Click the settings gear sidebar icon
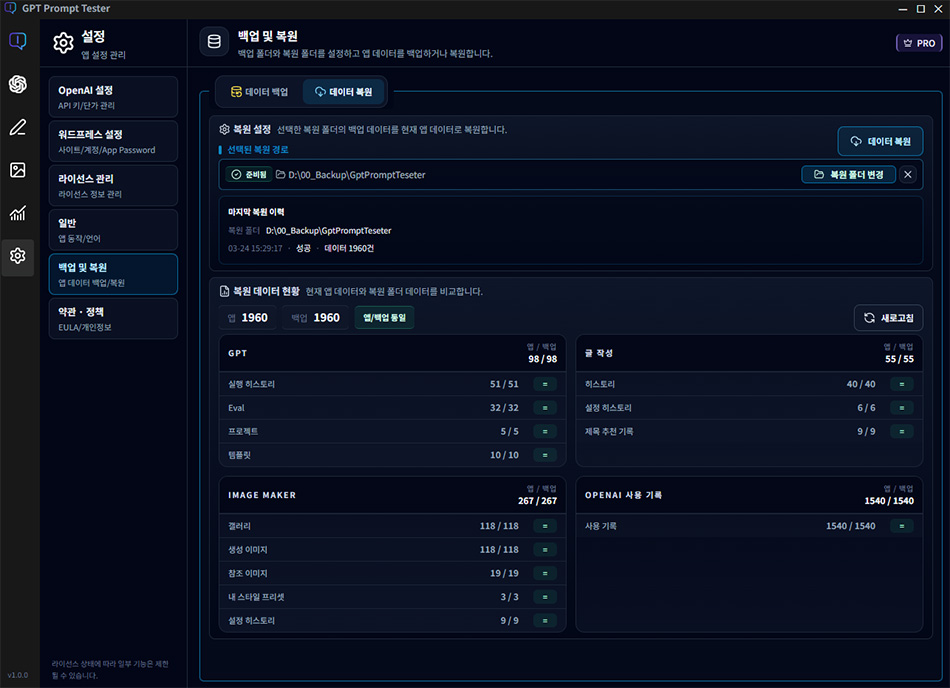Viewport: 950px width, 688px height. (x=17, y=256)
